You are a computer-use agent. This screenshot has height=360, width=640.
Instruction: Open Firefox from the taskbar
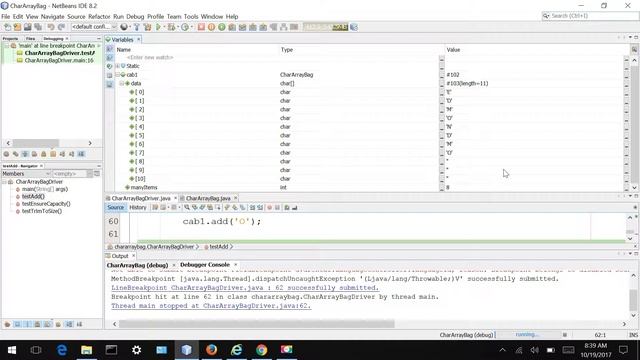point(211,350)
